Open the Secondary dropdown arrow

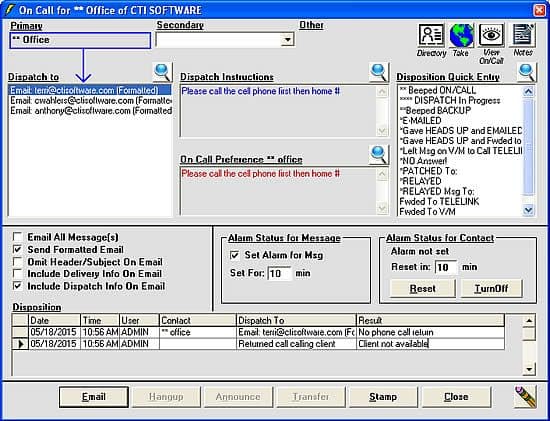[287, 40]
